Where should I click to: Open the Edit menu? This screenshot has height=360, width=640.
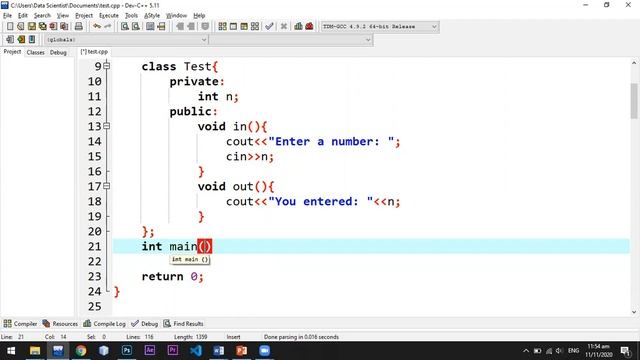(22, 16)
